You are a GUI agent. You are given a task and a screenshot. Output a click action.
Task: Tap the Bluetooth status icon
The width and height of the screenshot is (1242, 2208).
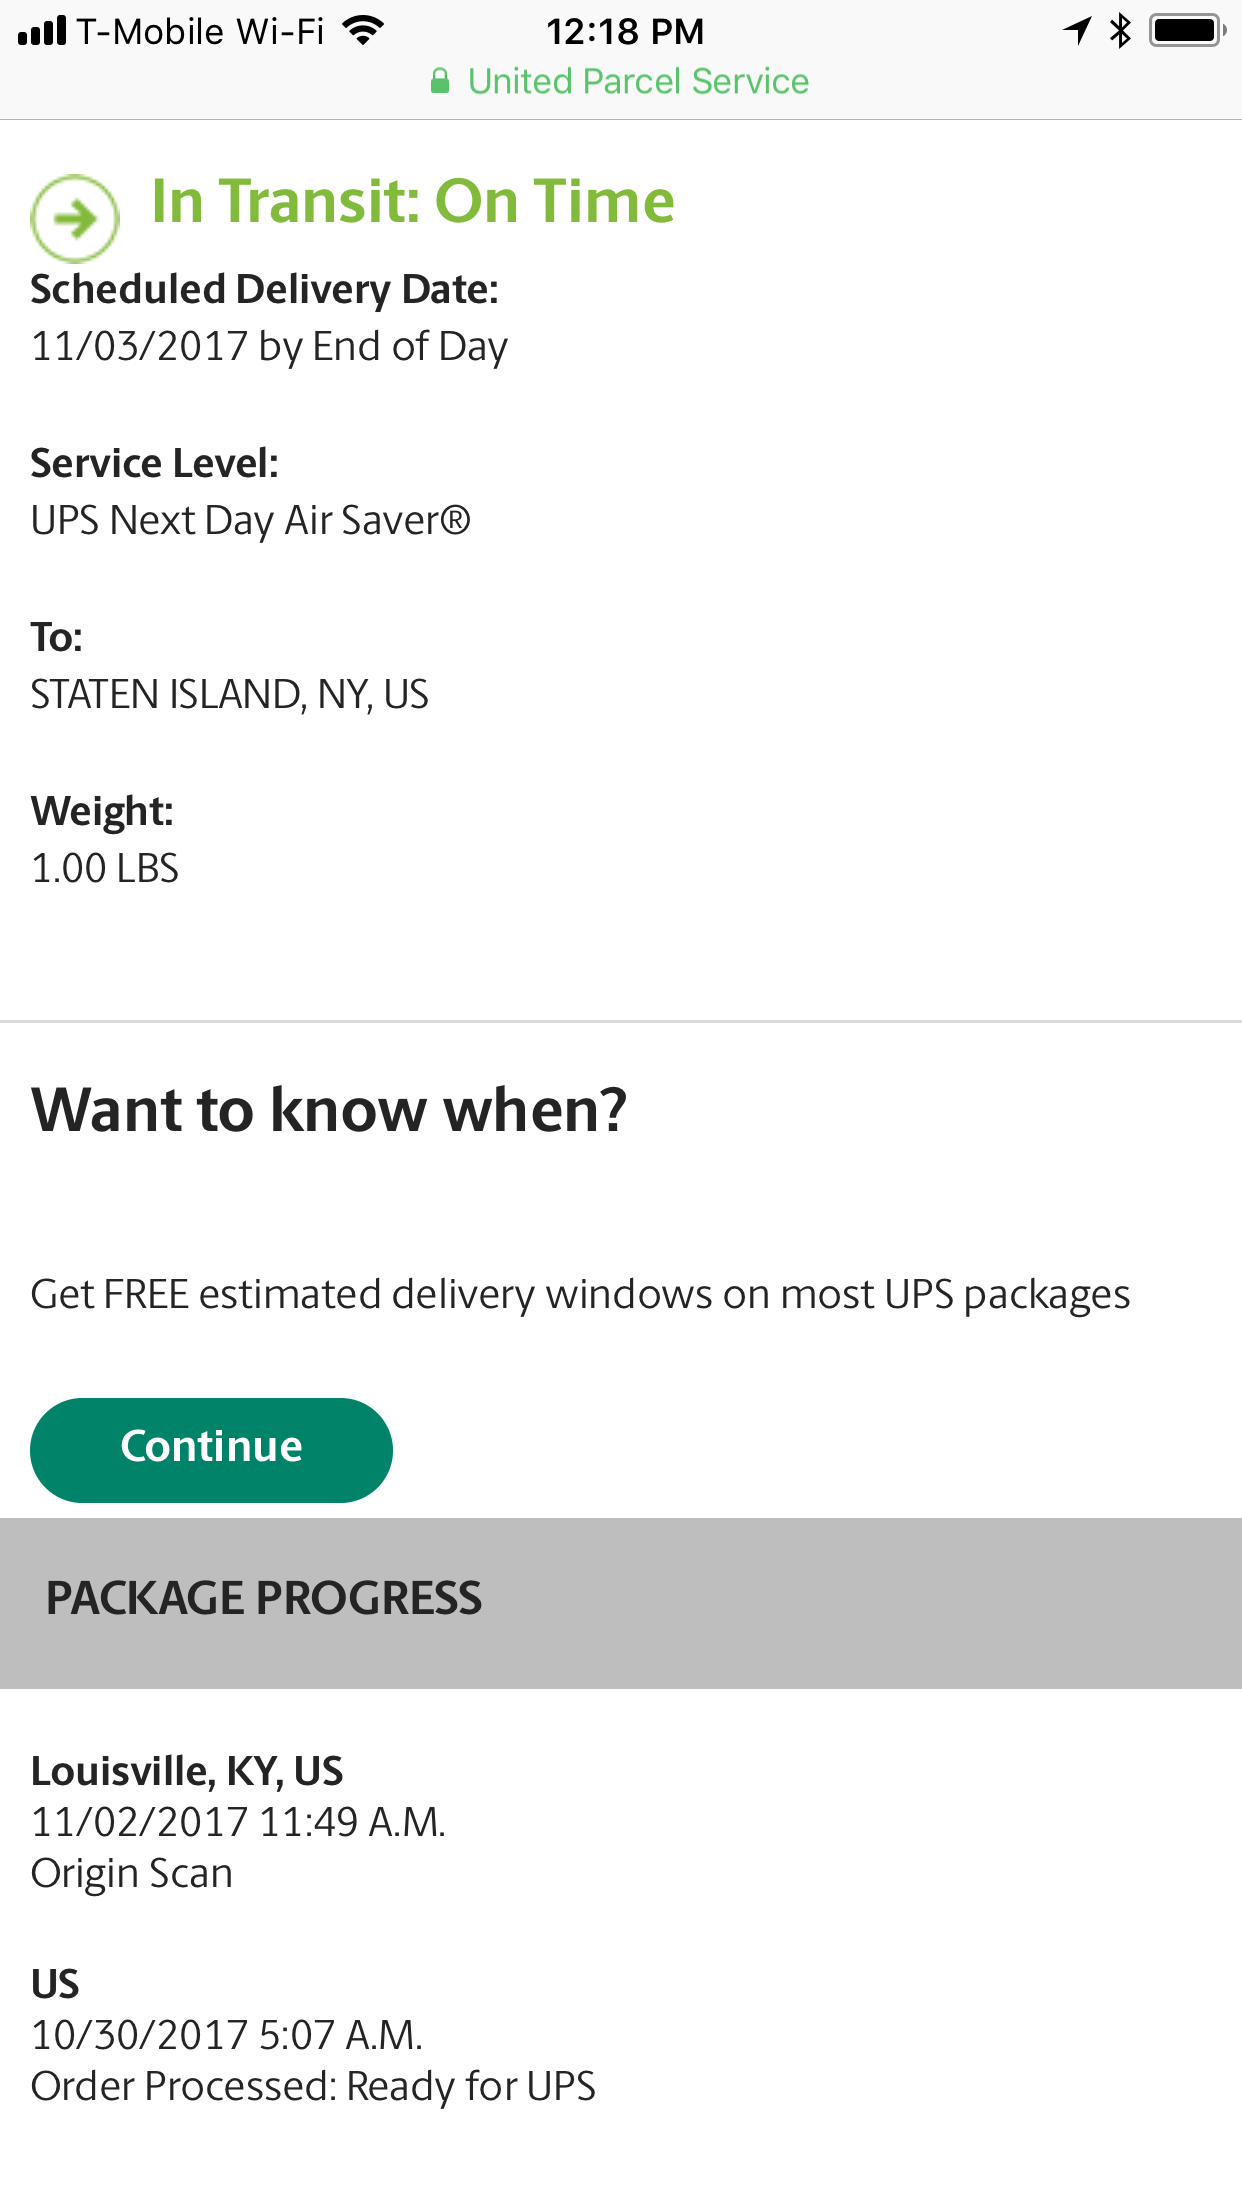coord(1121,31)
